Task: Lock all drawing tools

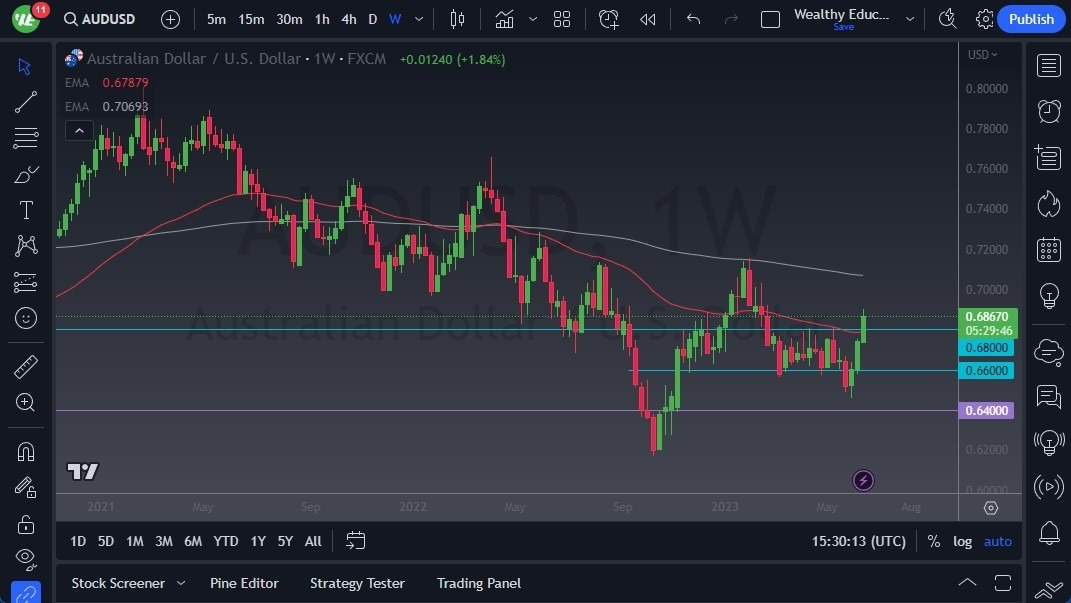Action: pyautogui.click(x=26, y=524)
